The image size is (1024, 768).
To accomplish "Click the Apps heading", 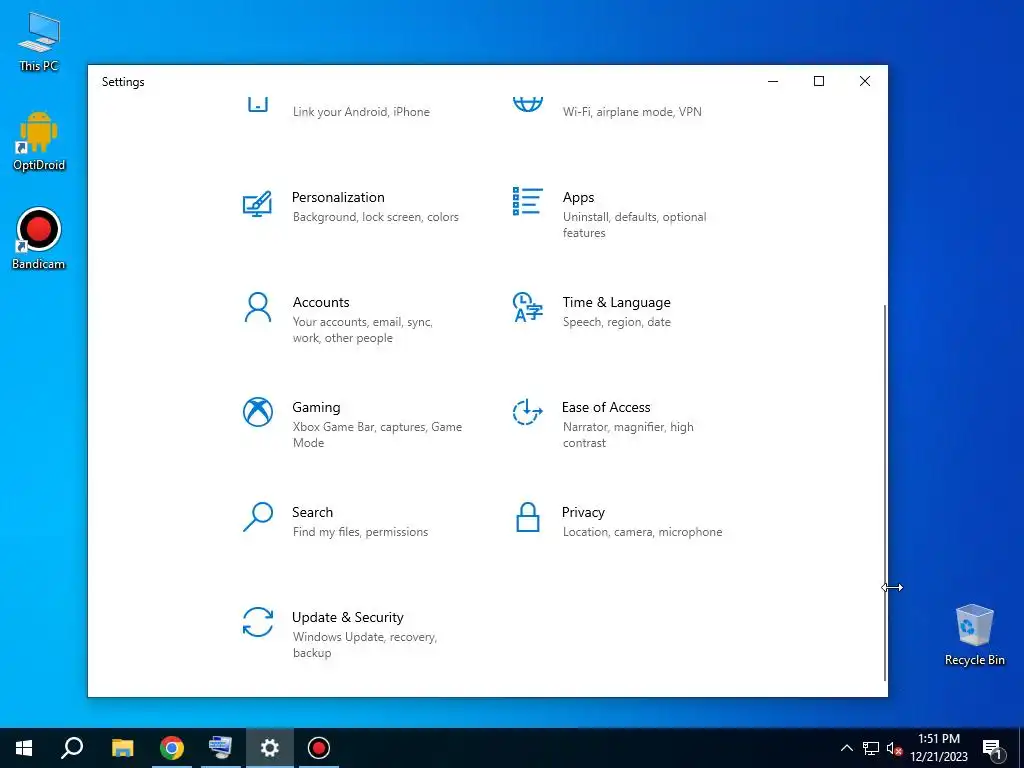I will (579, 197).
